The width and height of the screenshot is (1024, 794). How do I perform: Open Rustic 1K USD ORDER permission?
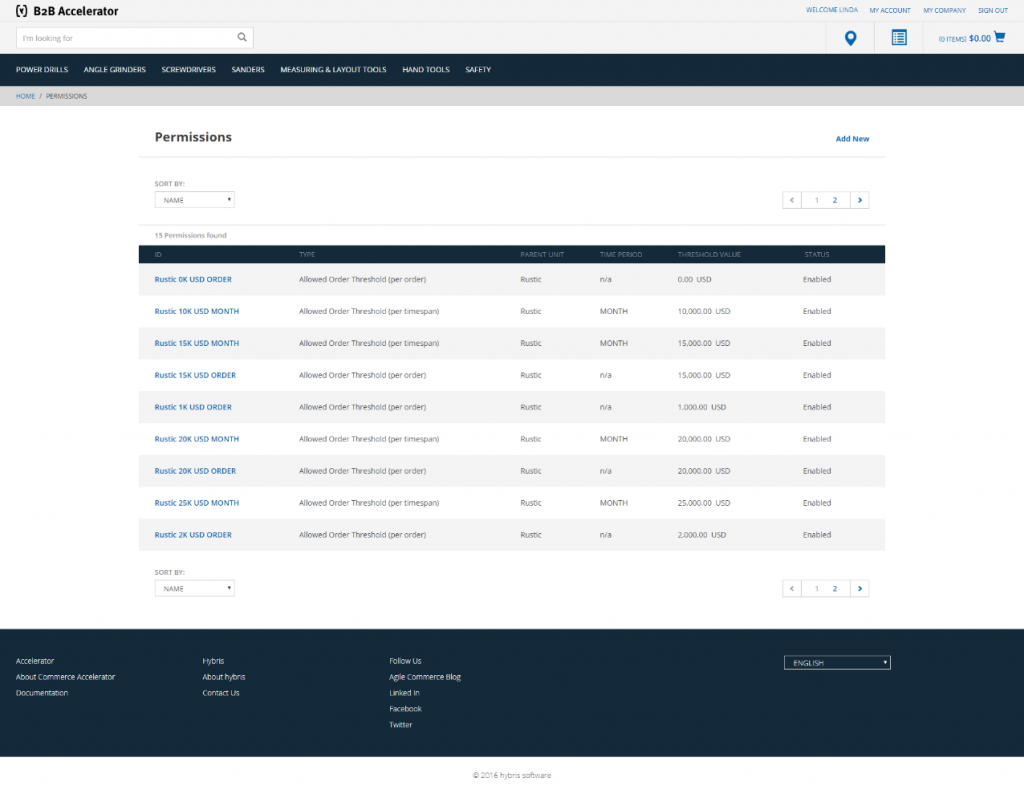pyautogui.click(x=193, y=407)
